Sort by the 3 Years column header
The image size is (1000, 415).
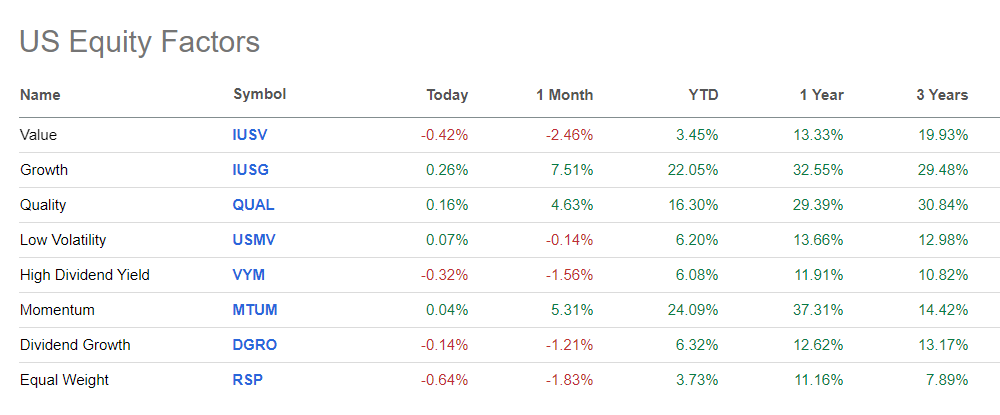pos(942,95)
